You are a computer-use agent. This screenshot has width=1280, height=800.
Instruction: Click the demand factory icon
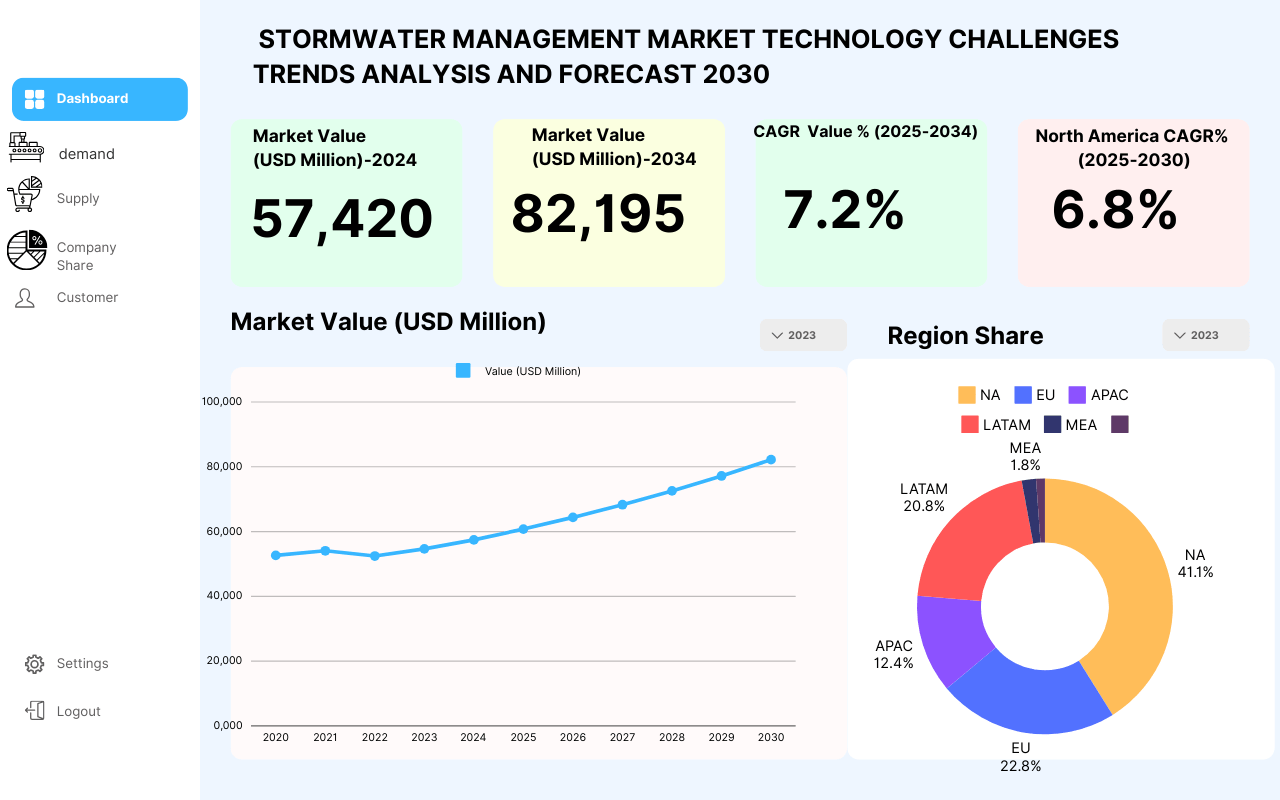tap(26, 147)
